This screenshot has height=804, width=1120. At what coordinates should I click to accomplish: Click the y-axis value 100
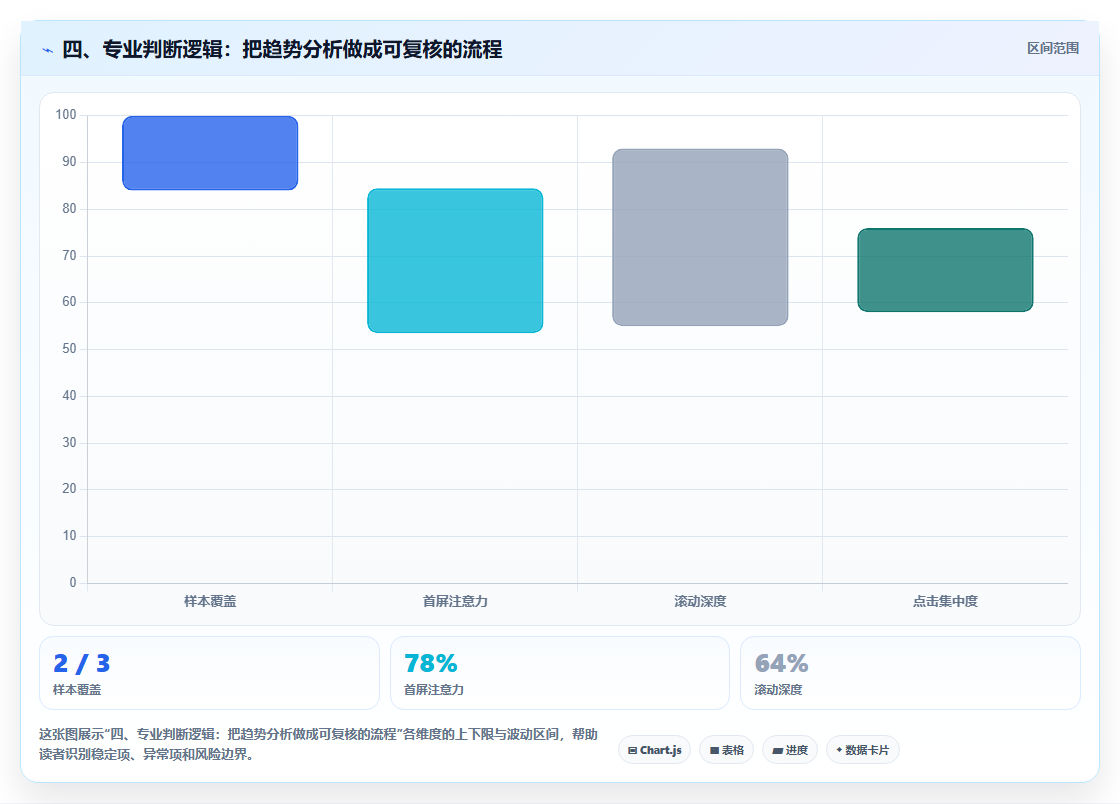66,114
